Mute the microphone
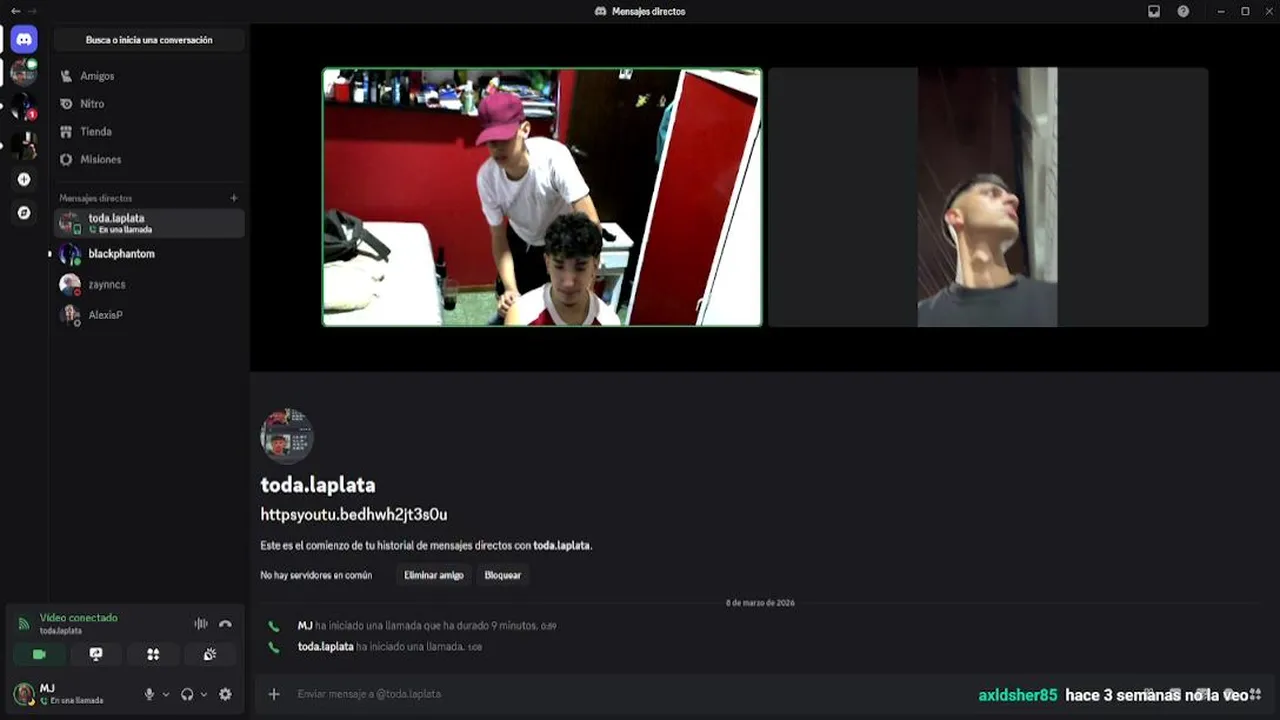Viewport: 1280px width, 720px height. 149,694
